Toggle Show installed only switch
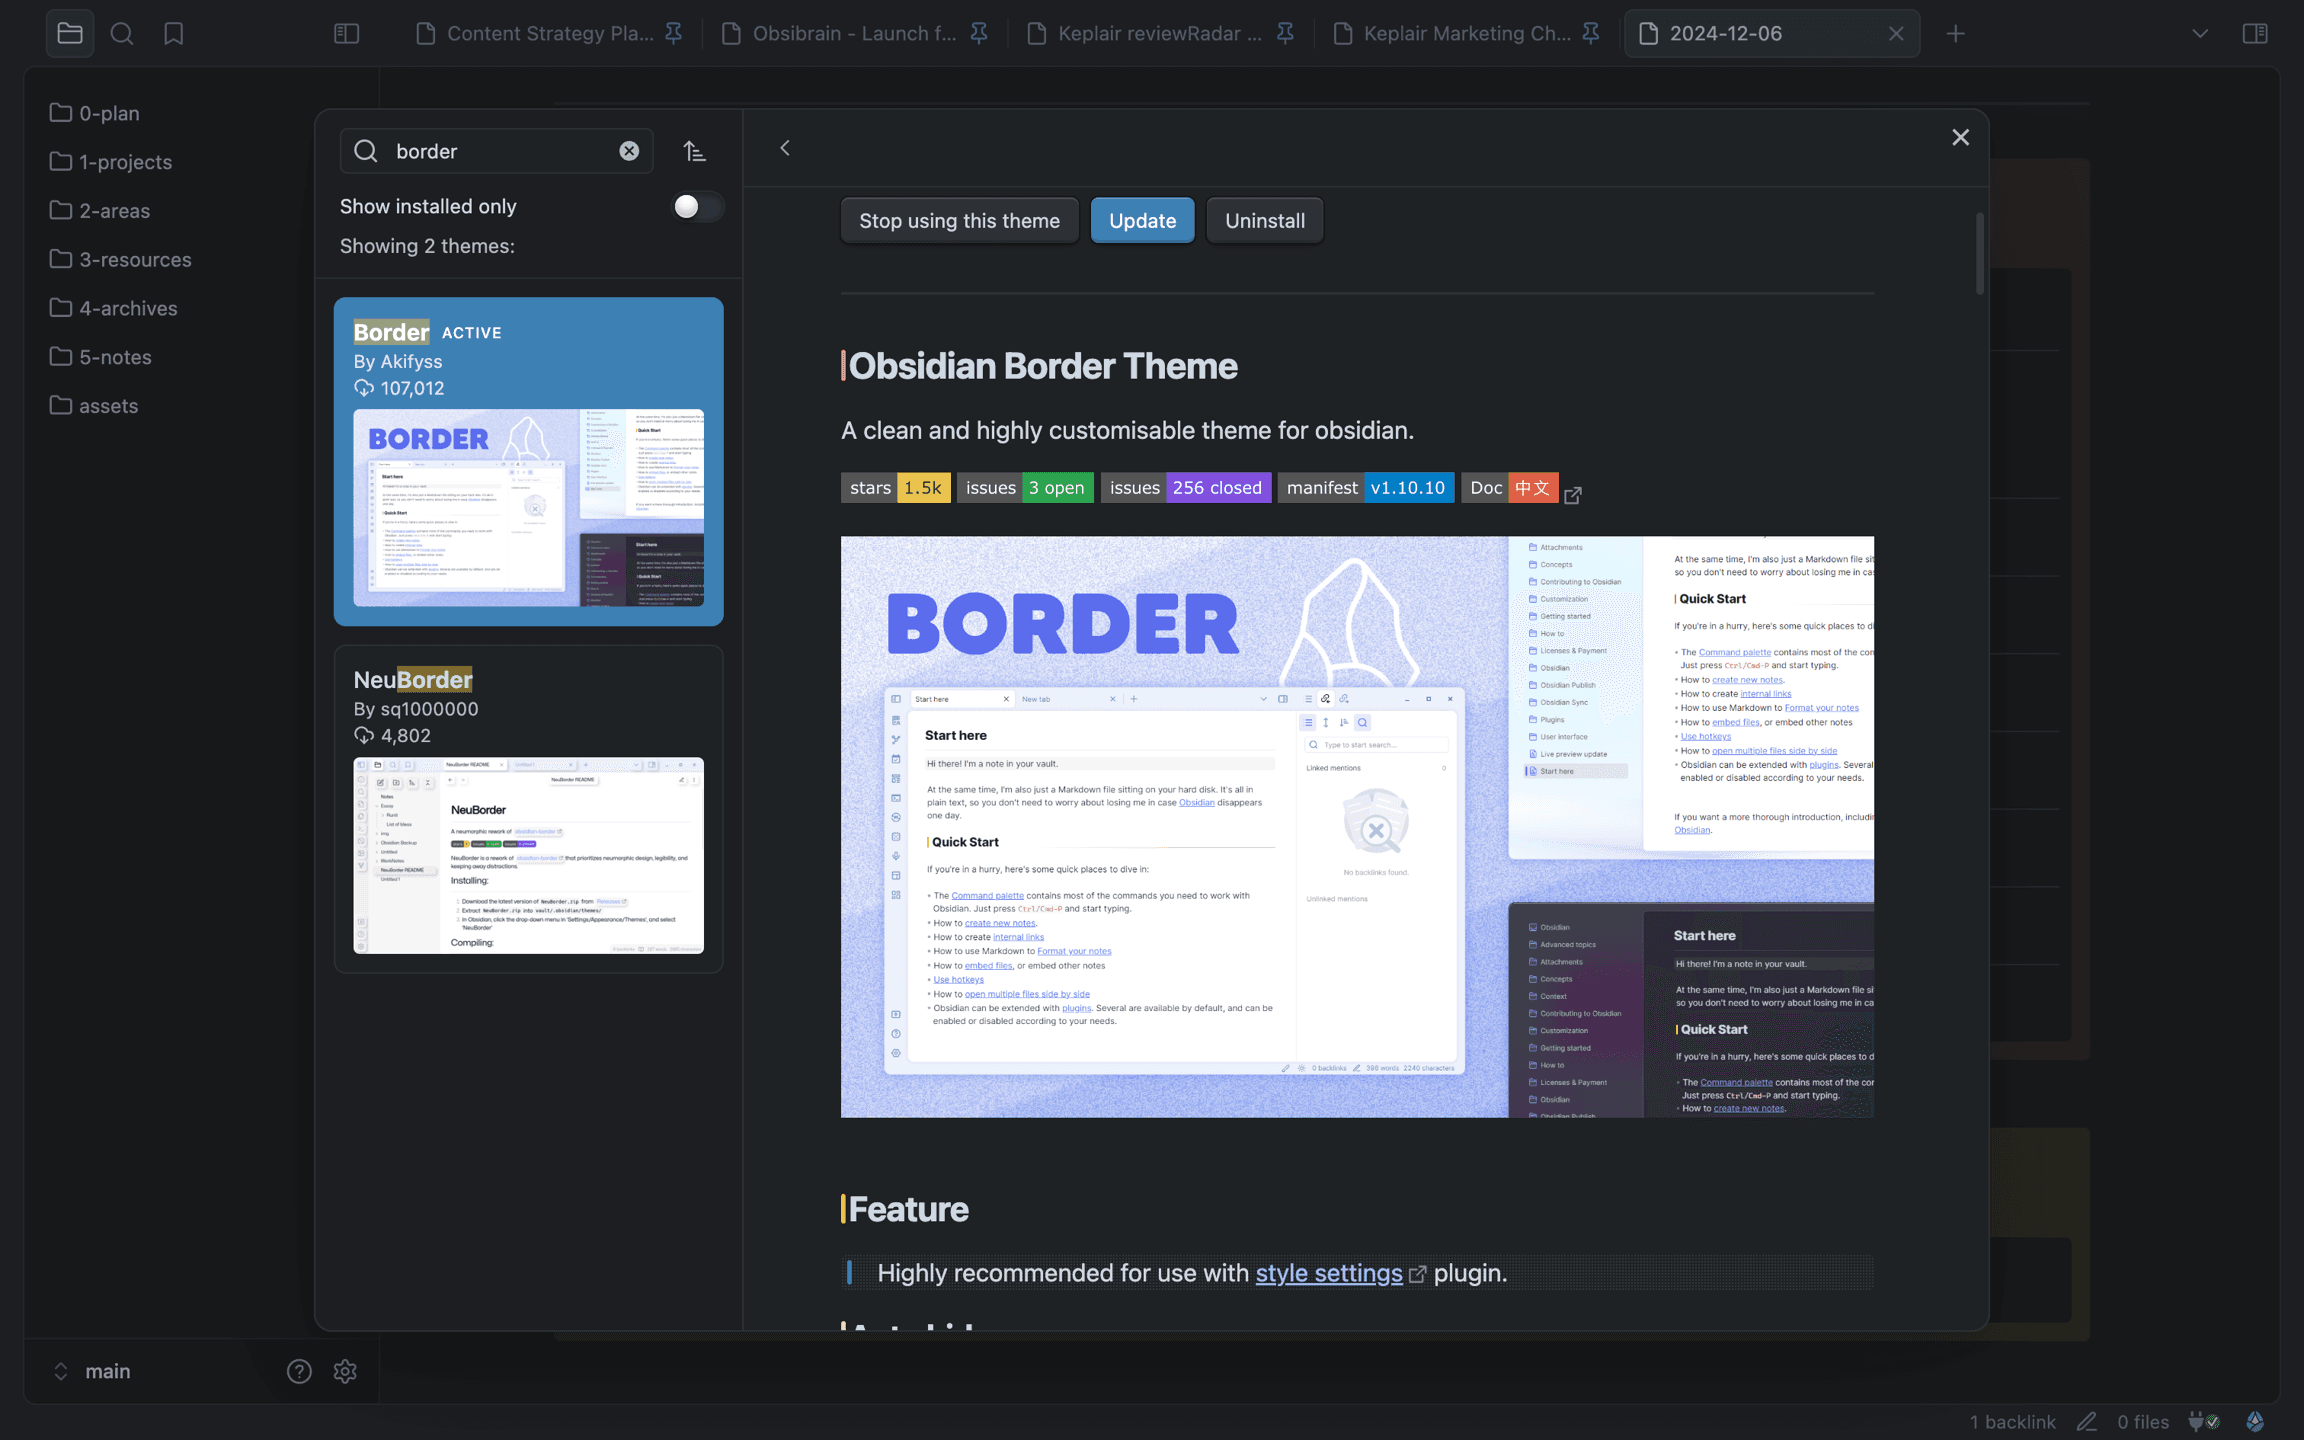2304x1440 pixels. pyautogui.click(x=697, y=206)
